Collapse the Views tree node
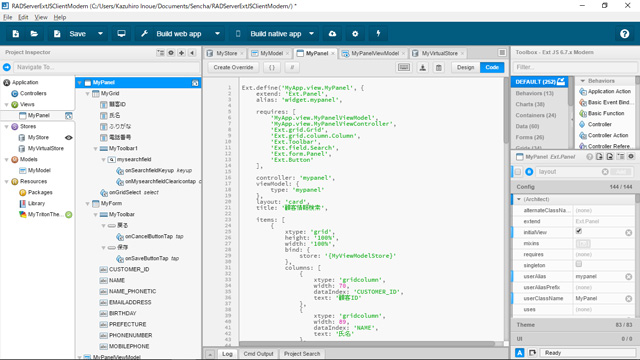This screenshot has width=640, height=360. (6, 105)
